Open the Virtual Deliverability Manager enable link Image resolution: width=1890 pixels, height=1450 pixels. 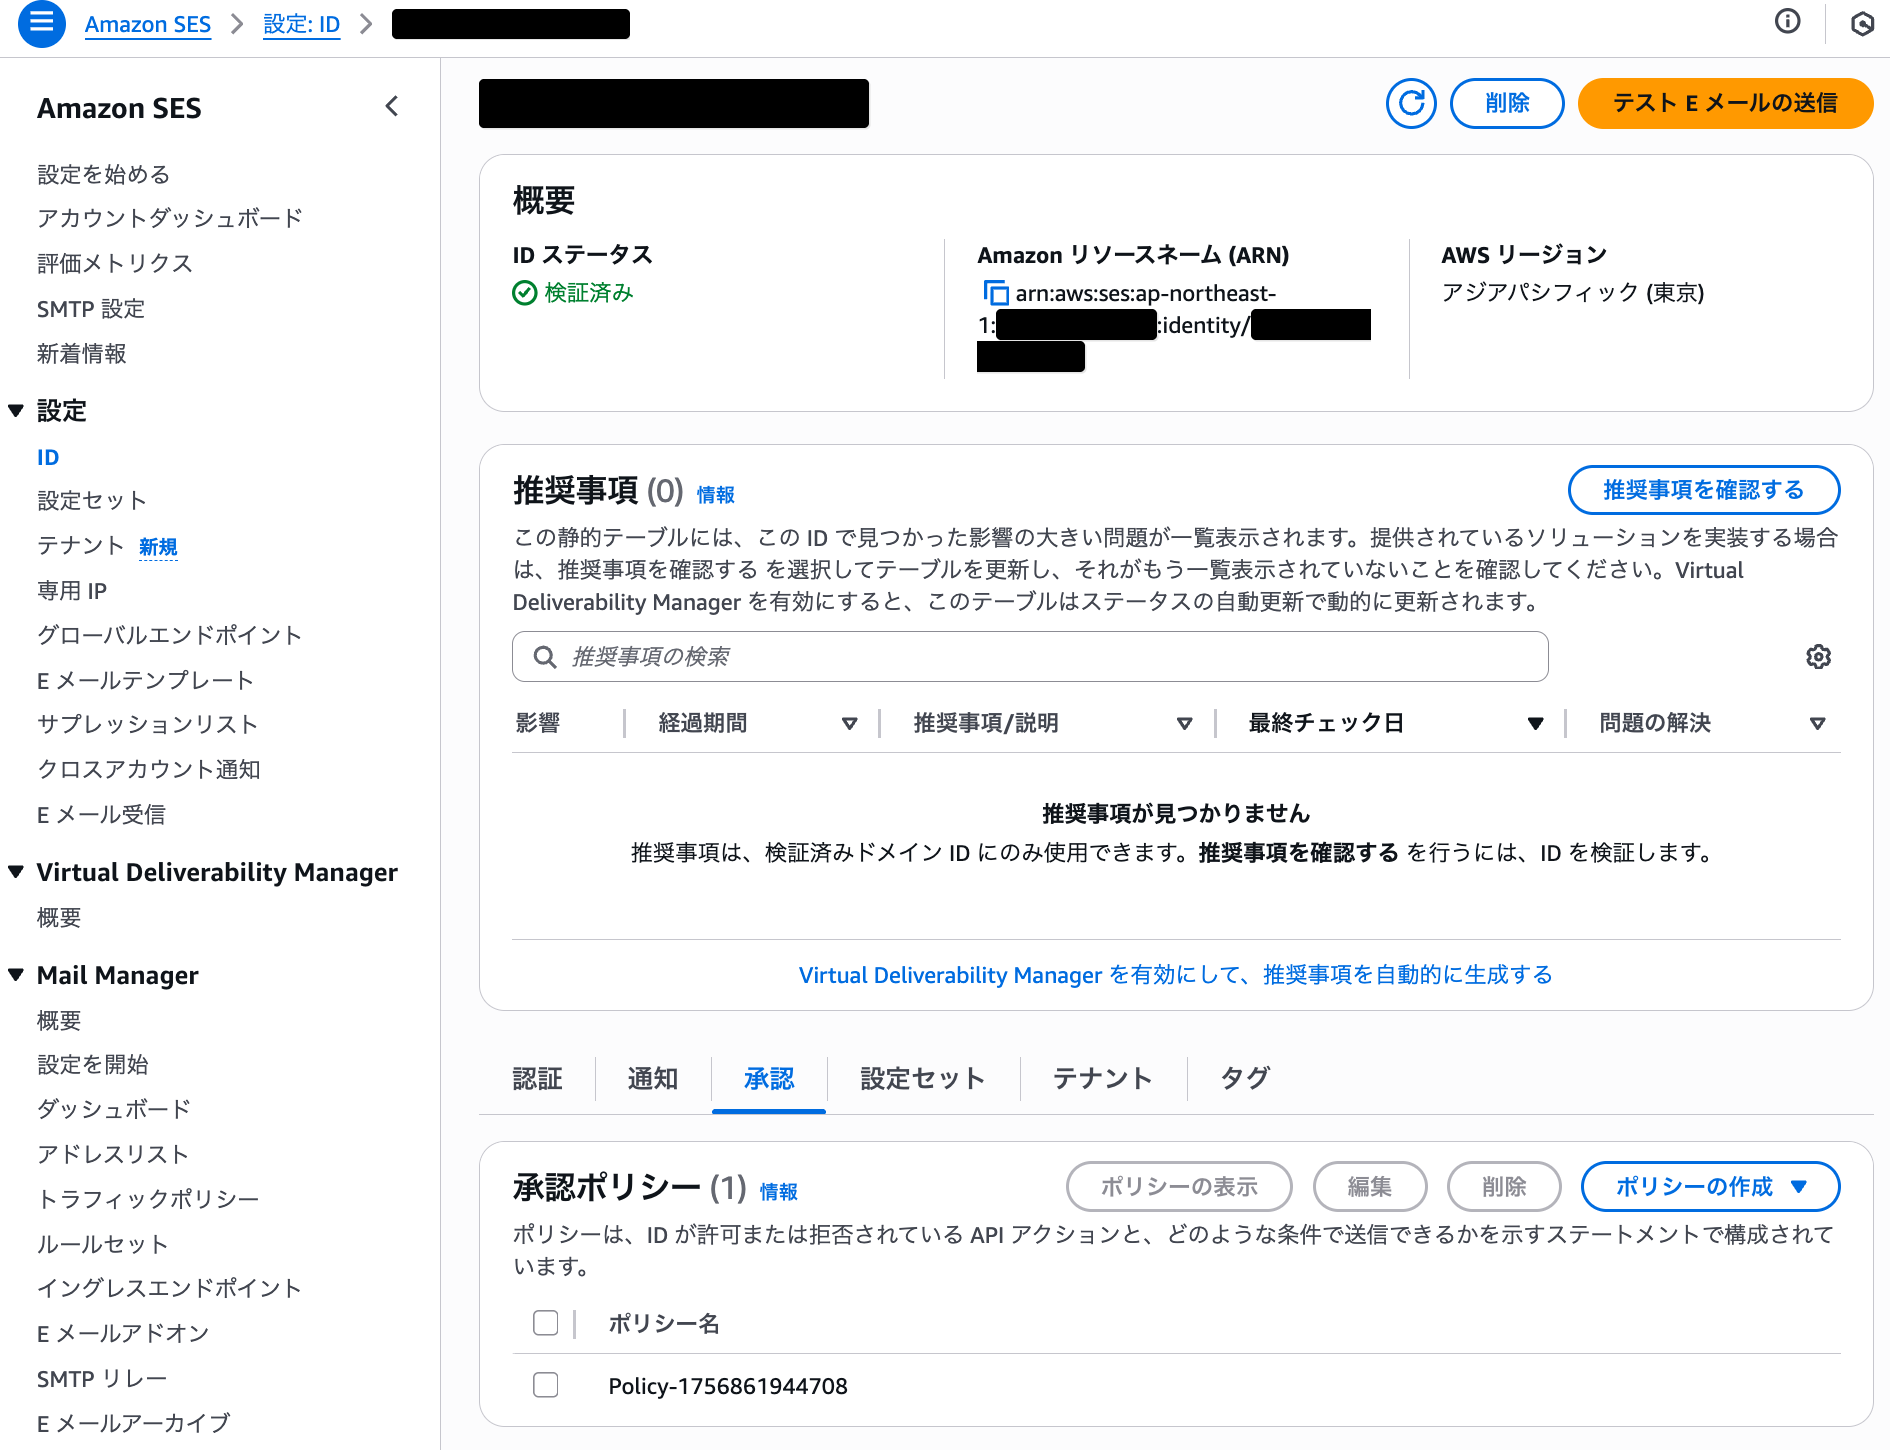[1175, 975]
